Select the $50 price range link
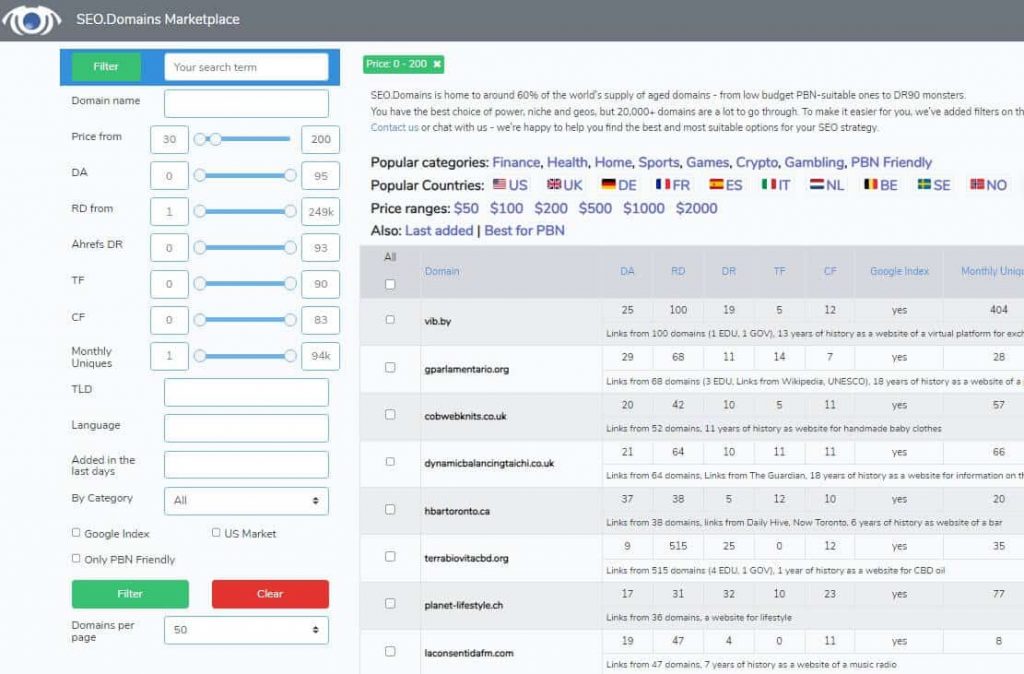 click(x=466, y=208)
